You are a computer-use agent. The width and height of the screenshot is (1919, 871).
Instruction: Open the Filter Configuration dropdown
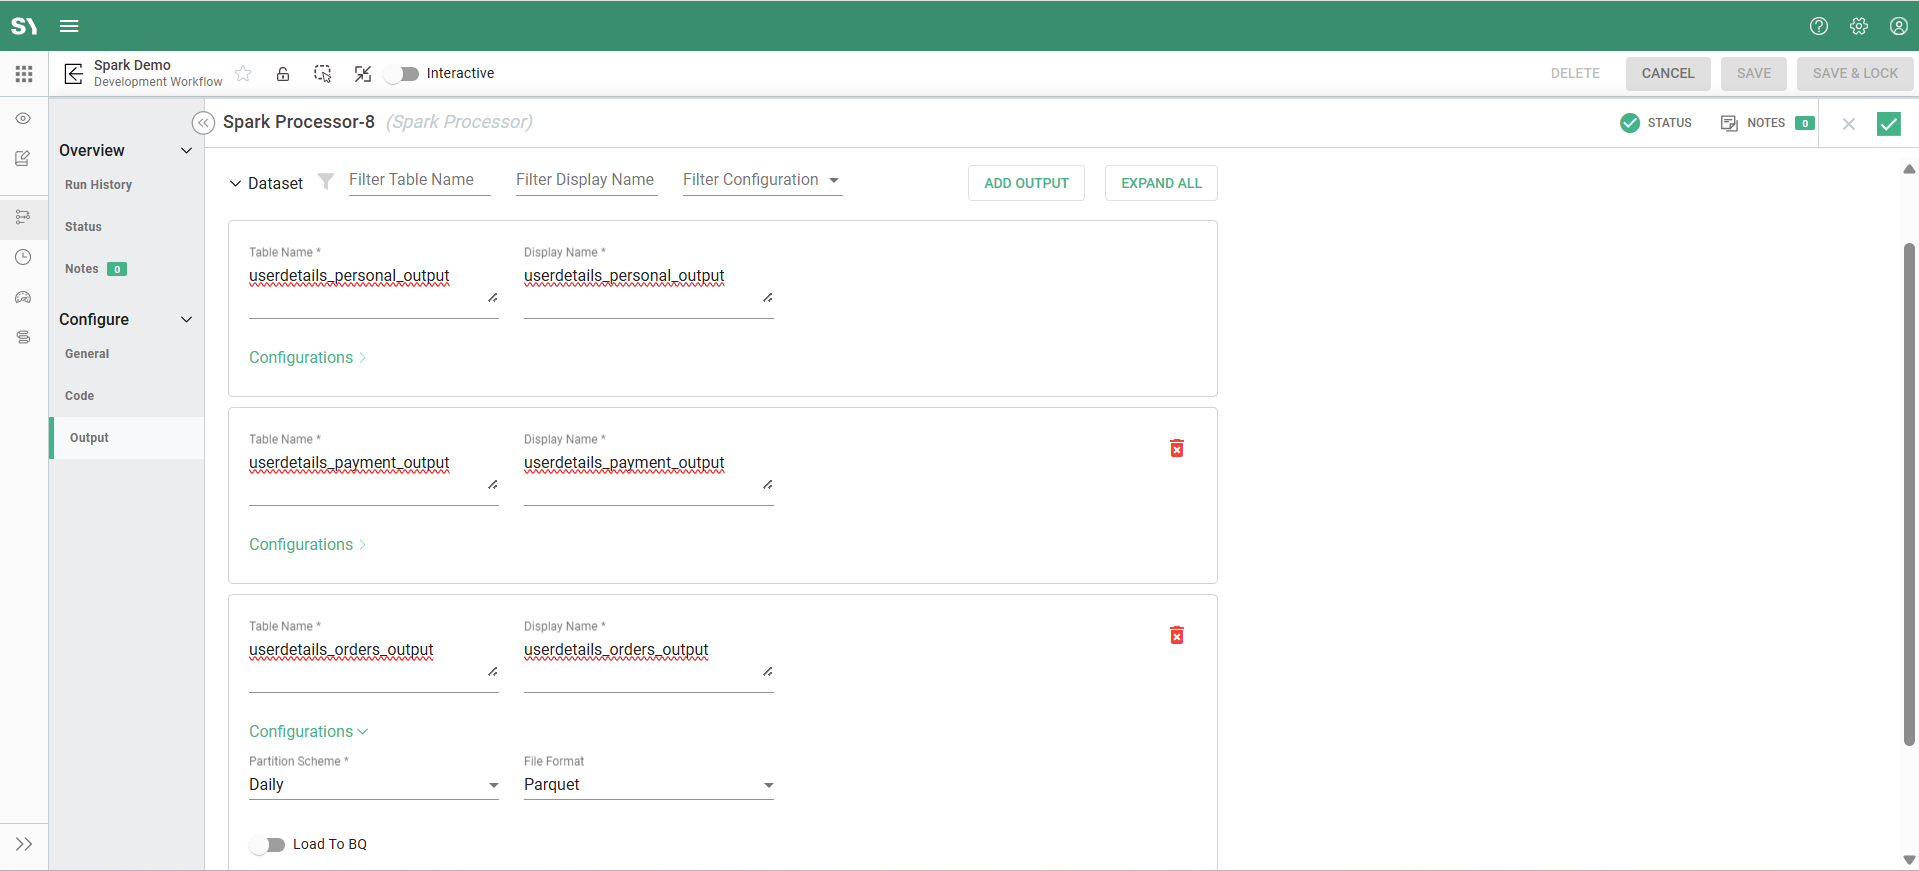tap(761, 180)
